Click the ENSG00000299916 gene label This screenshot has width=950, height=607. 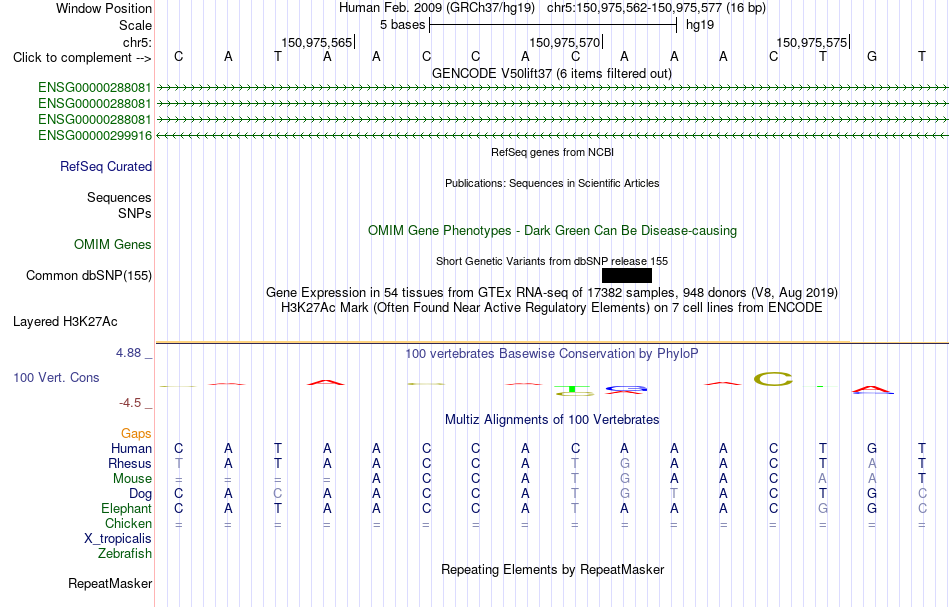pos(95,136)
